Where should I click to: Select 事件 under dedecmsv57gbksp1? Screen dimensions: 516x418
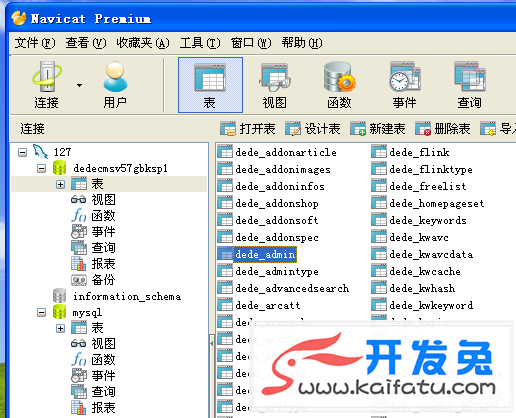click(x=93, y=232)
